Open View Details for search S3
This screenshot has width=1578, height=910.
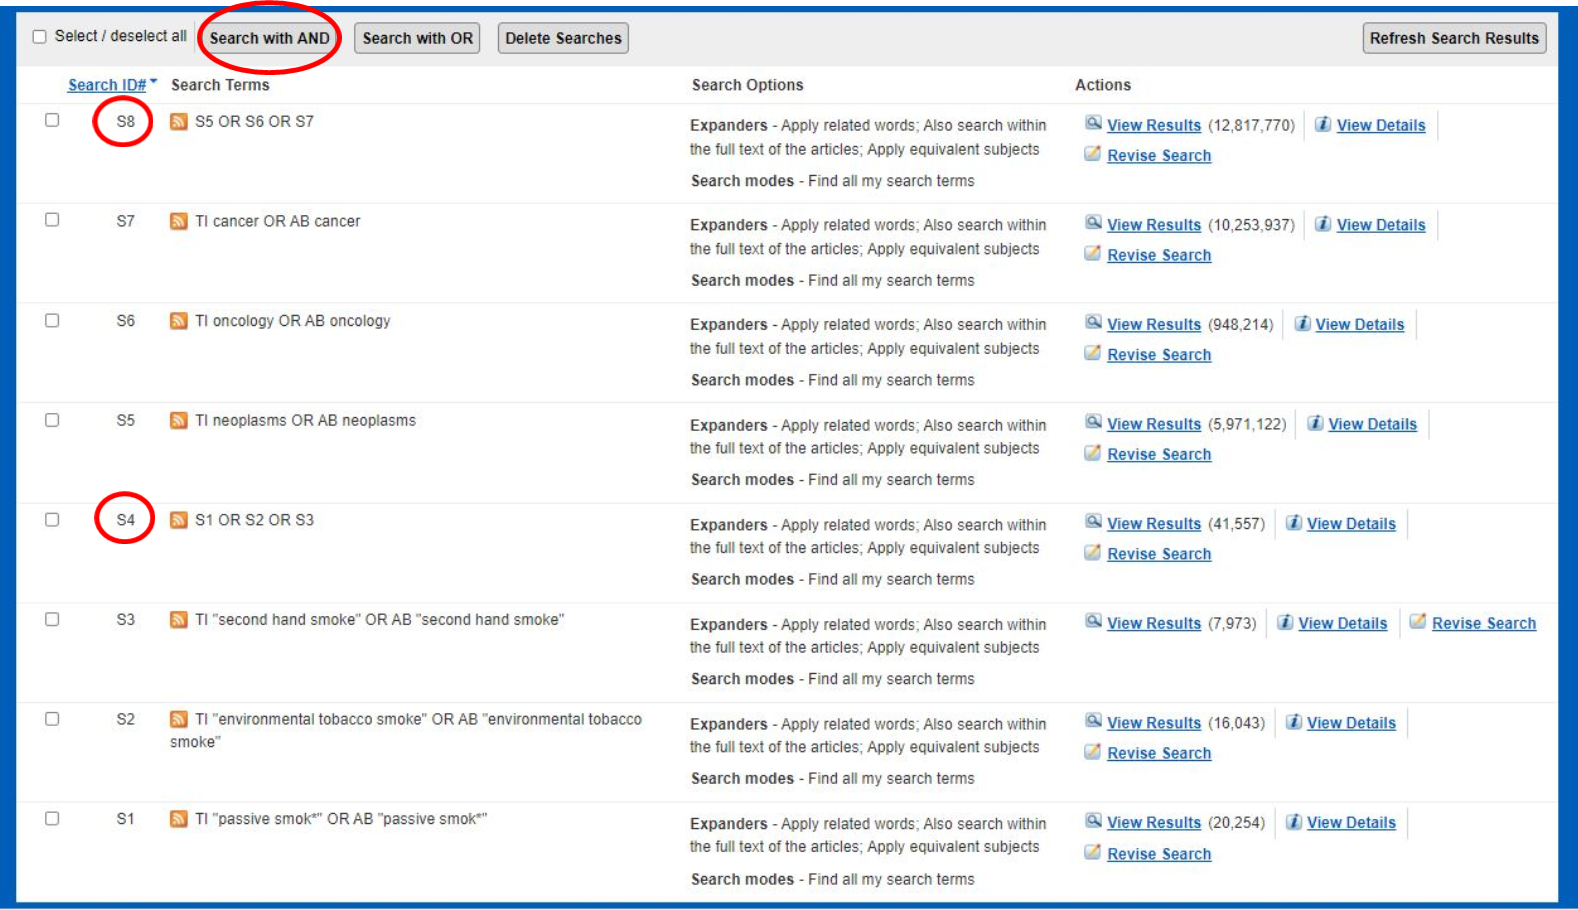1343,623
